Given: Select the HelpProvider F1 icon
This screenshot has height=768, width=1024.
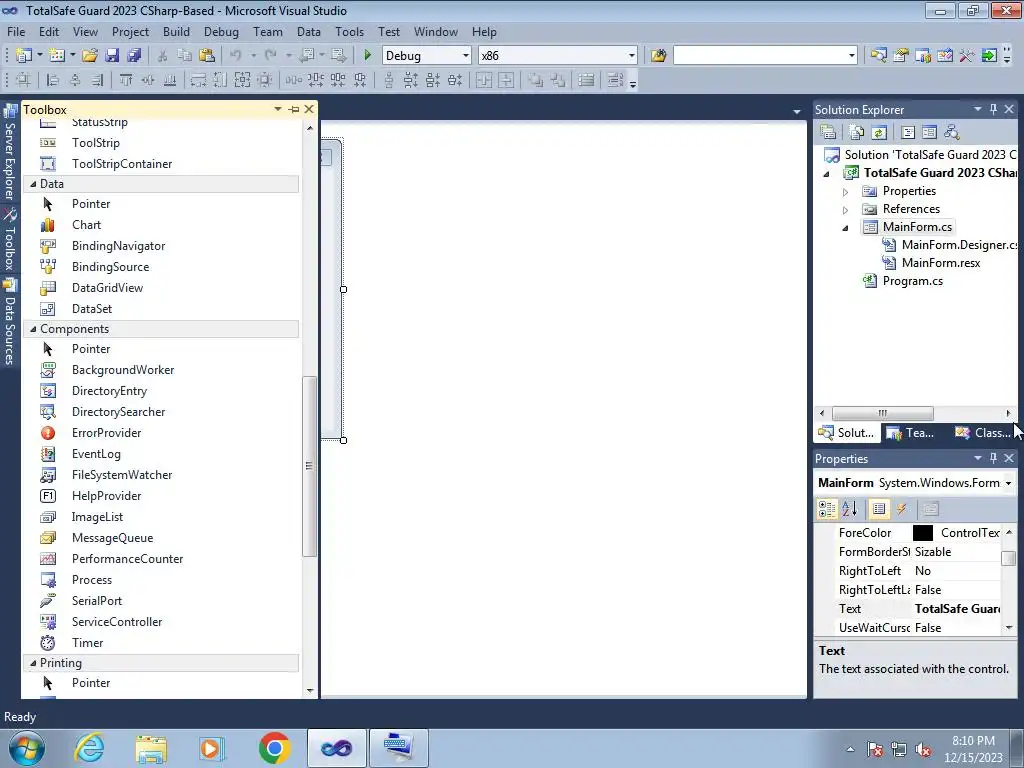Looking at the screenshot, I should click(48, 496).
